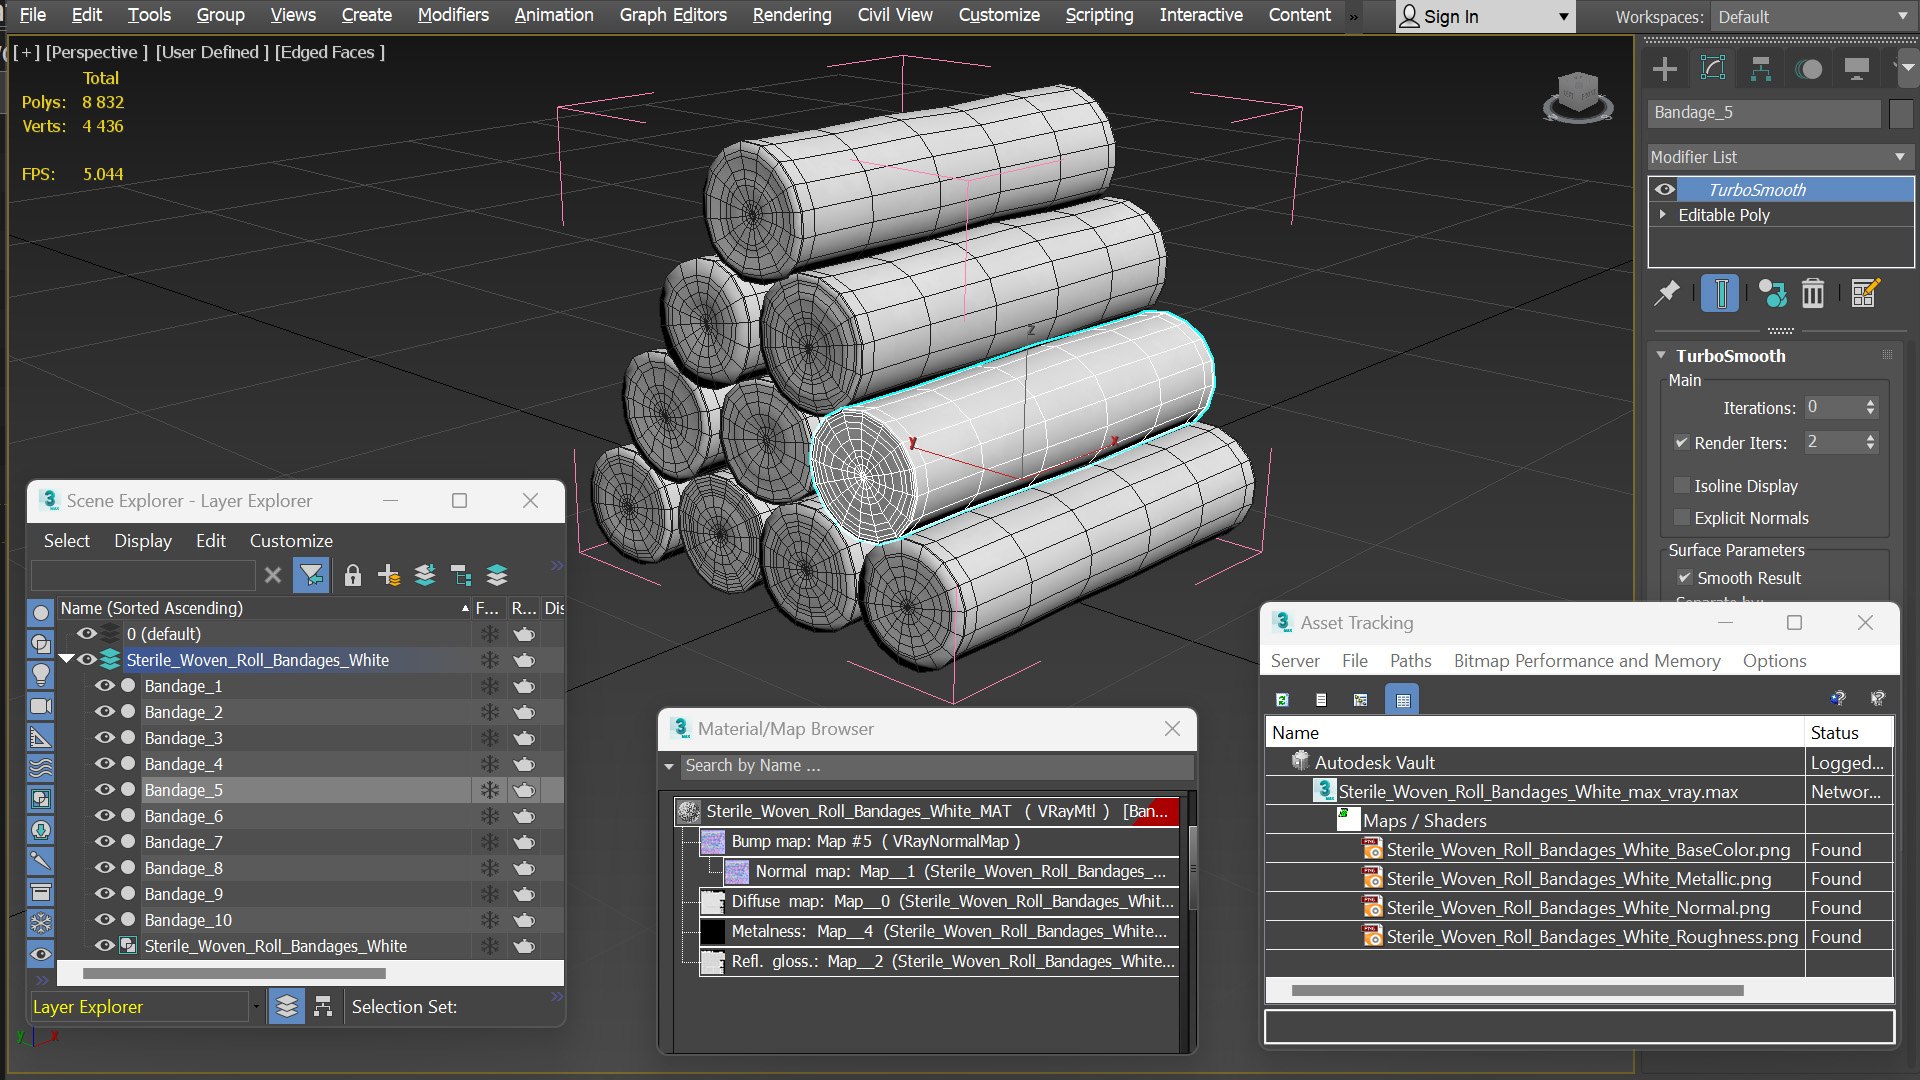Click the Edged Faces viewport label
The width and height of the screenshot is (1920, 1080).
[329, 52]
